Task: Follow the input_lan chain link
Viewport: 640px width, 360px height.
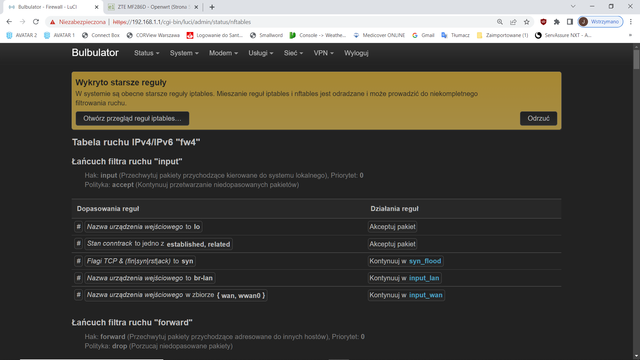Action: click(x=424, y=278)
